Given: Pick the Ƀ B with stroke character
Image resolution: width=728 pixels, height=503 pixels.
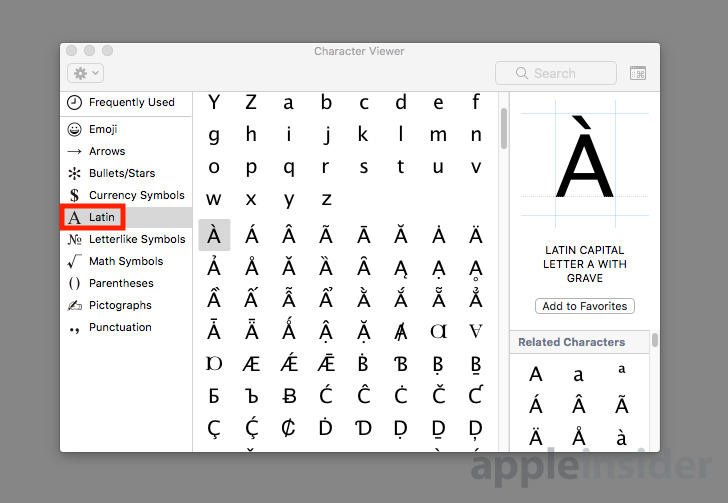Looking at the screenshot, I should tap(289, 396).
